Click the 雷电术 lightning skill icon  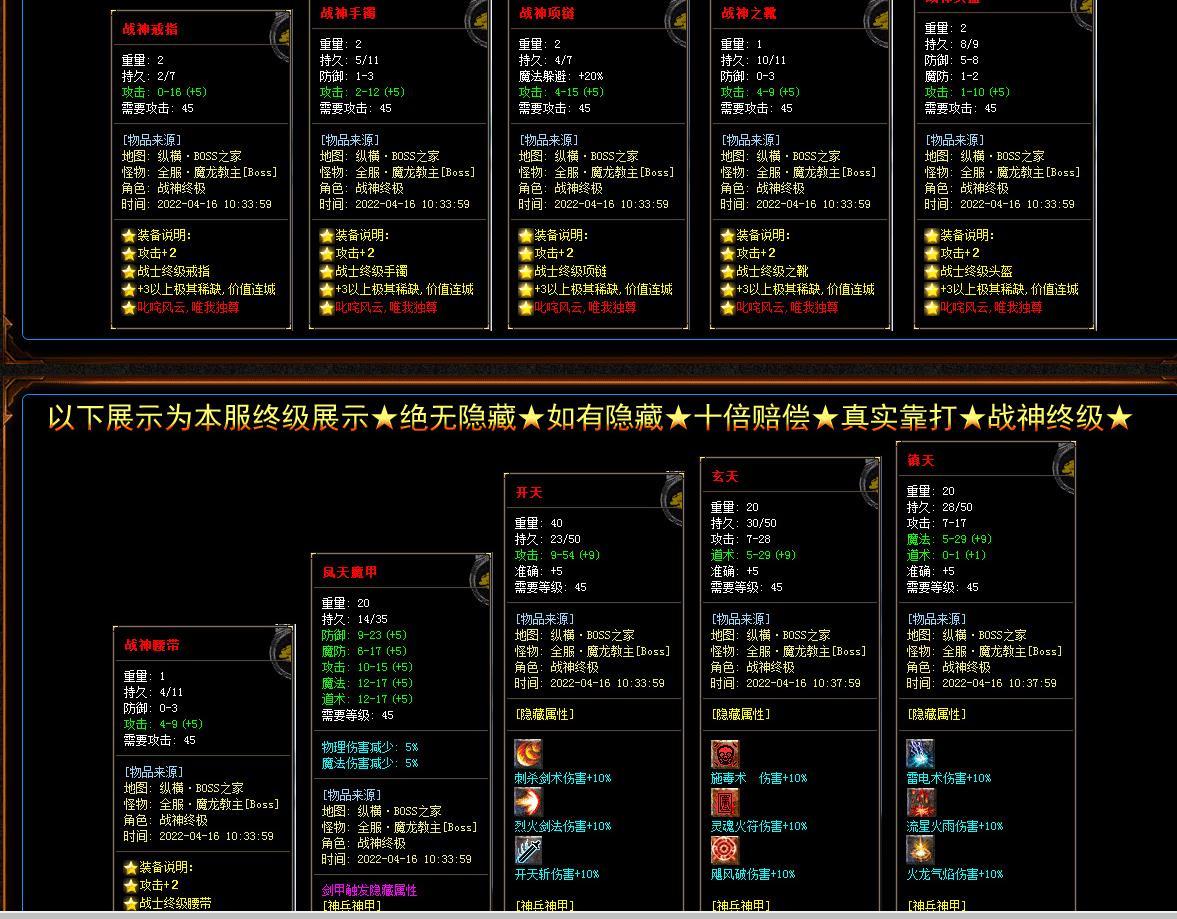click(x=920, y=754)
